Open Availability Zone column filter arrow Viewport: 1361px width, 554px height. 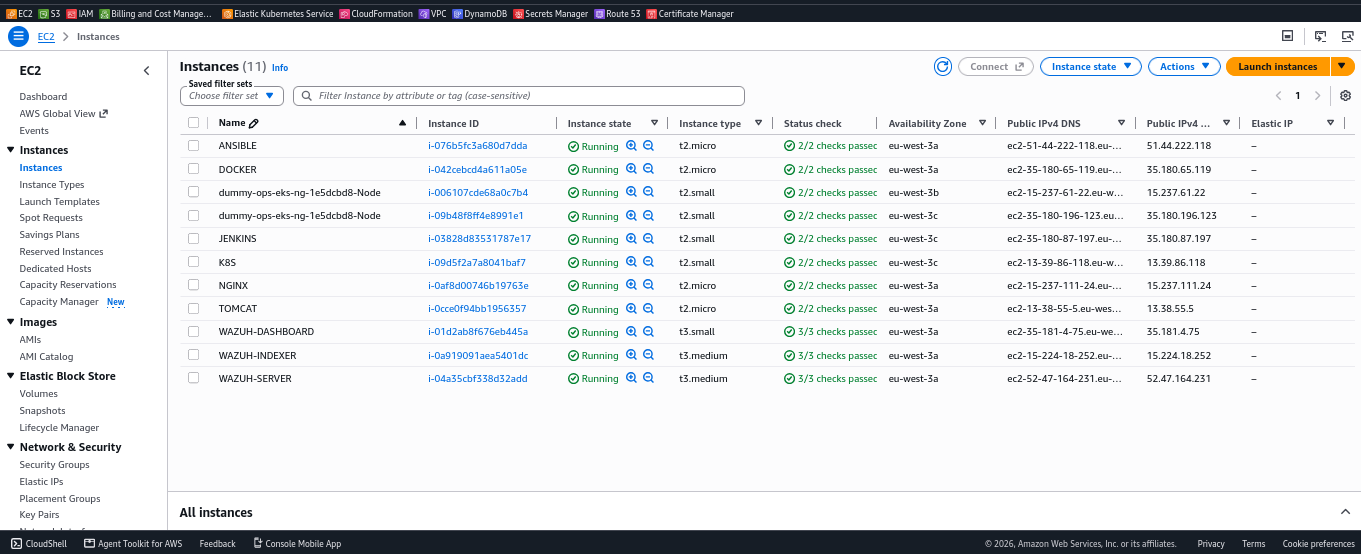click(983, 123)
